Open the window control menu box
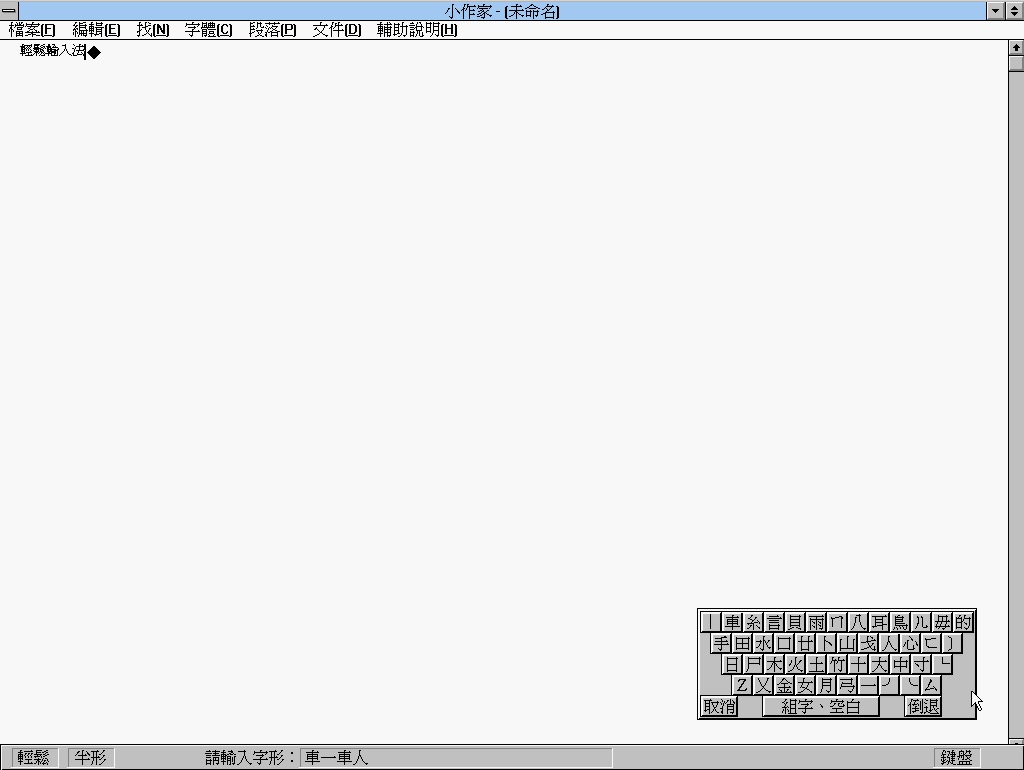Viewport: 1024px width, 770px height. (9, 10)
